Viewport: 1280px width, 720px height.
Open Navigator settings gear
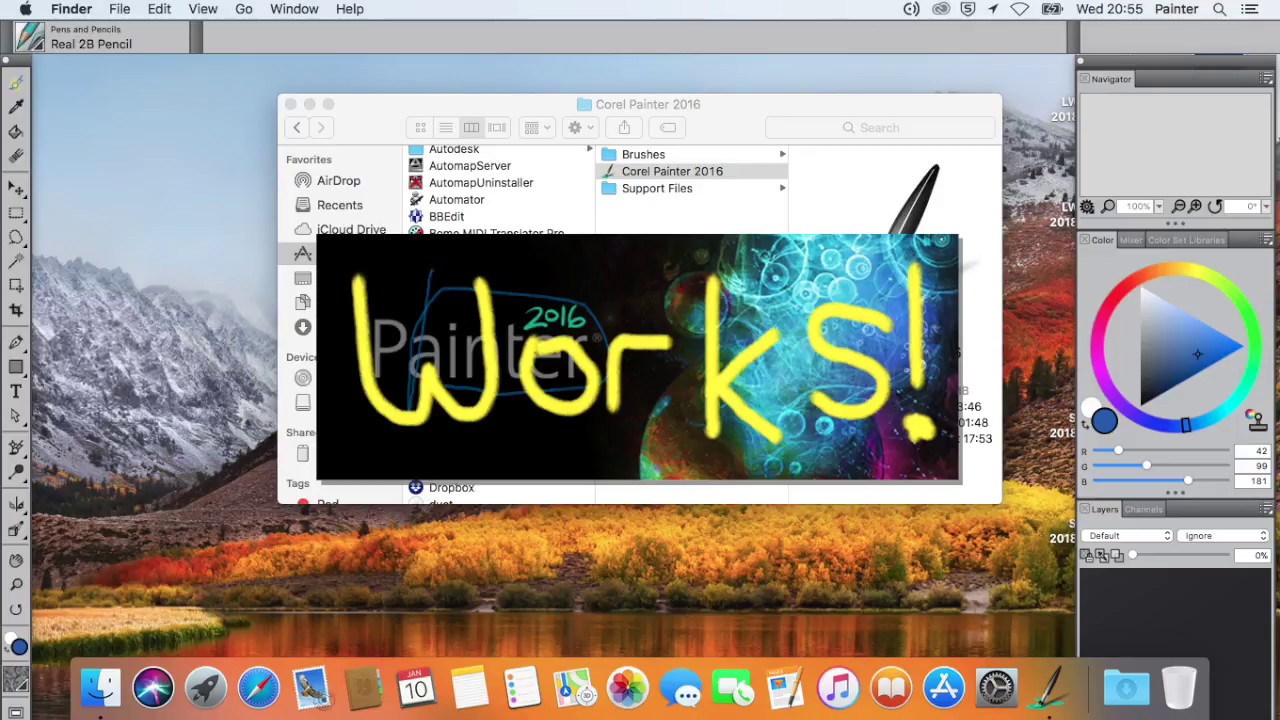coord(1088,206)
